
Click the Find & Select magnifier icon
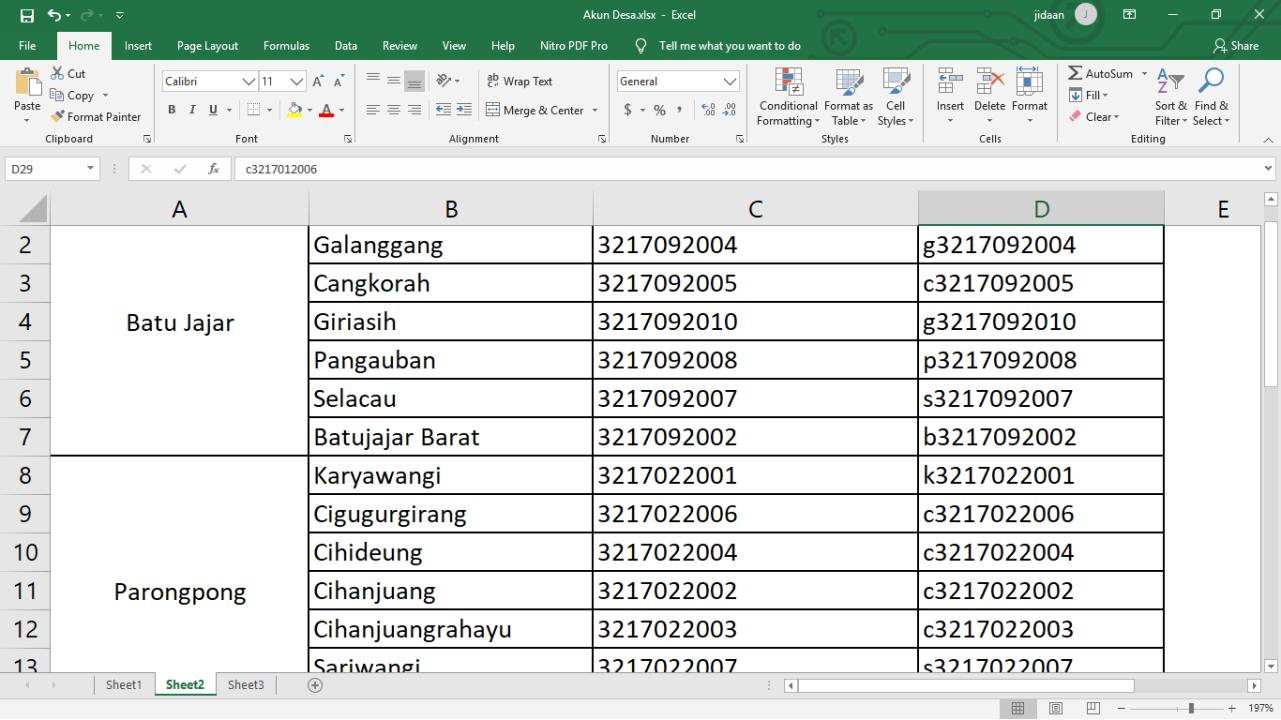1211,83
